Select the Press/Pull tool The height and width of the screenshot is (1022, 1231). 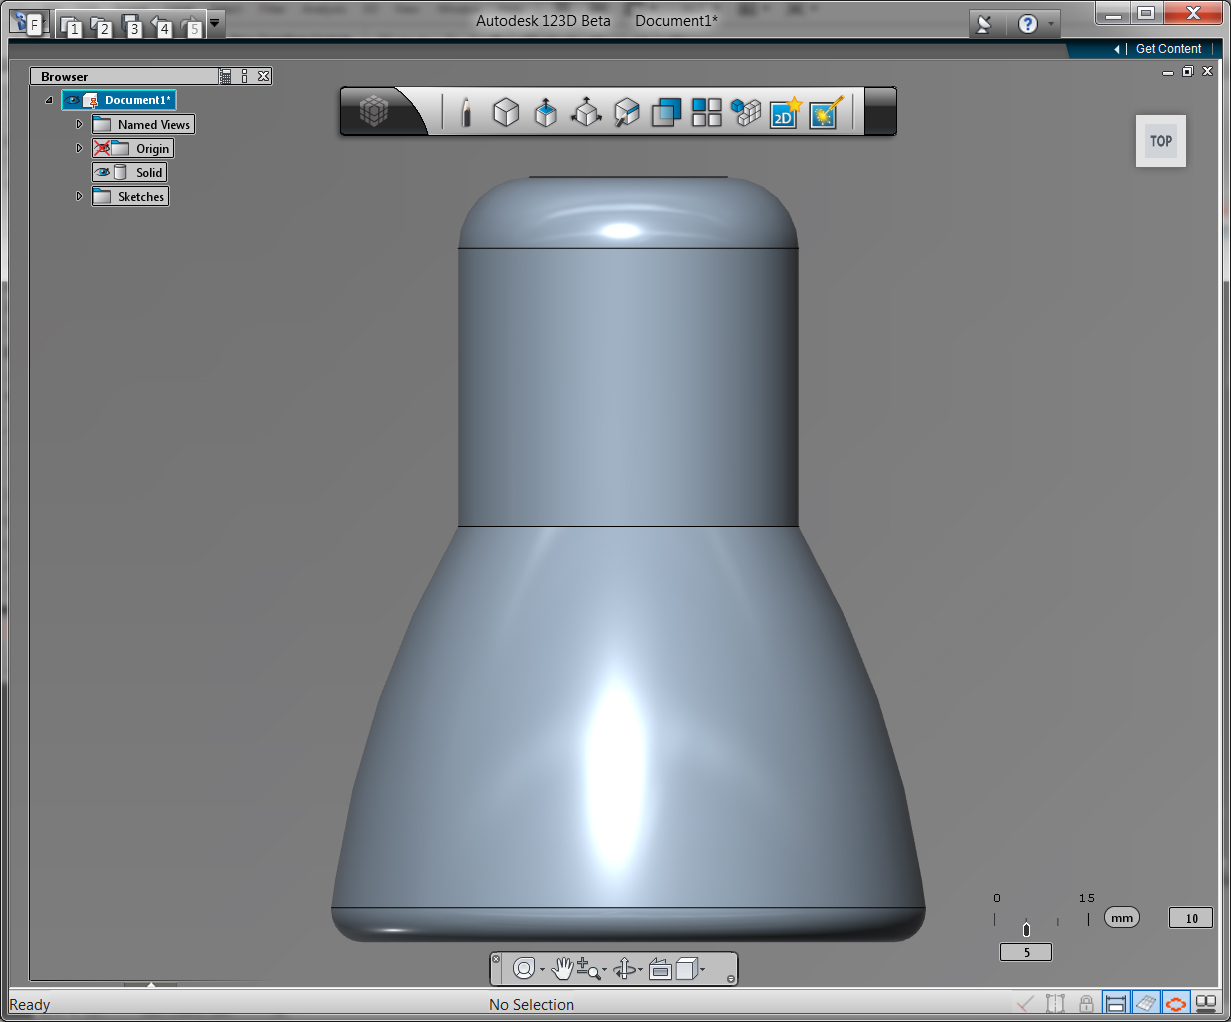click(586, 112)
